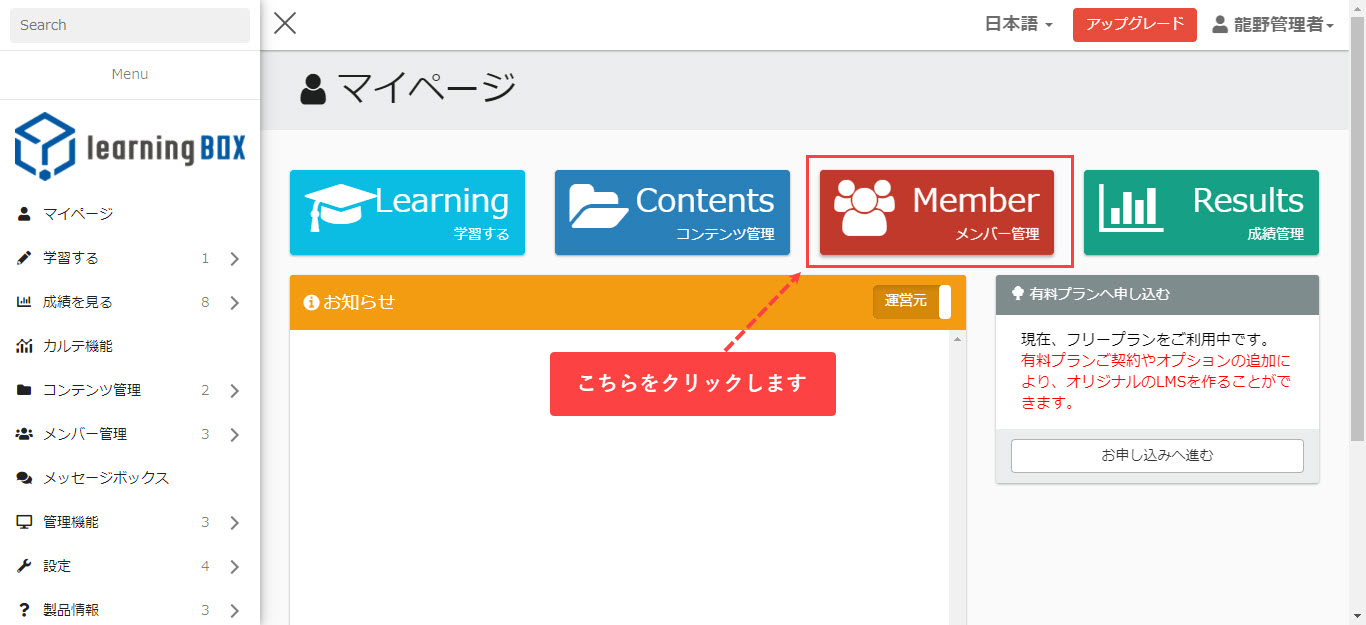Open the Contents folder tile
Screen dimensions: 1366x625
672,212
